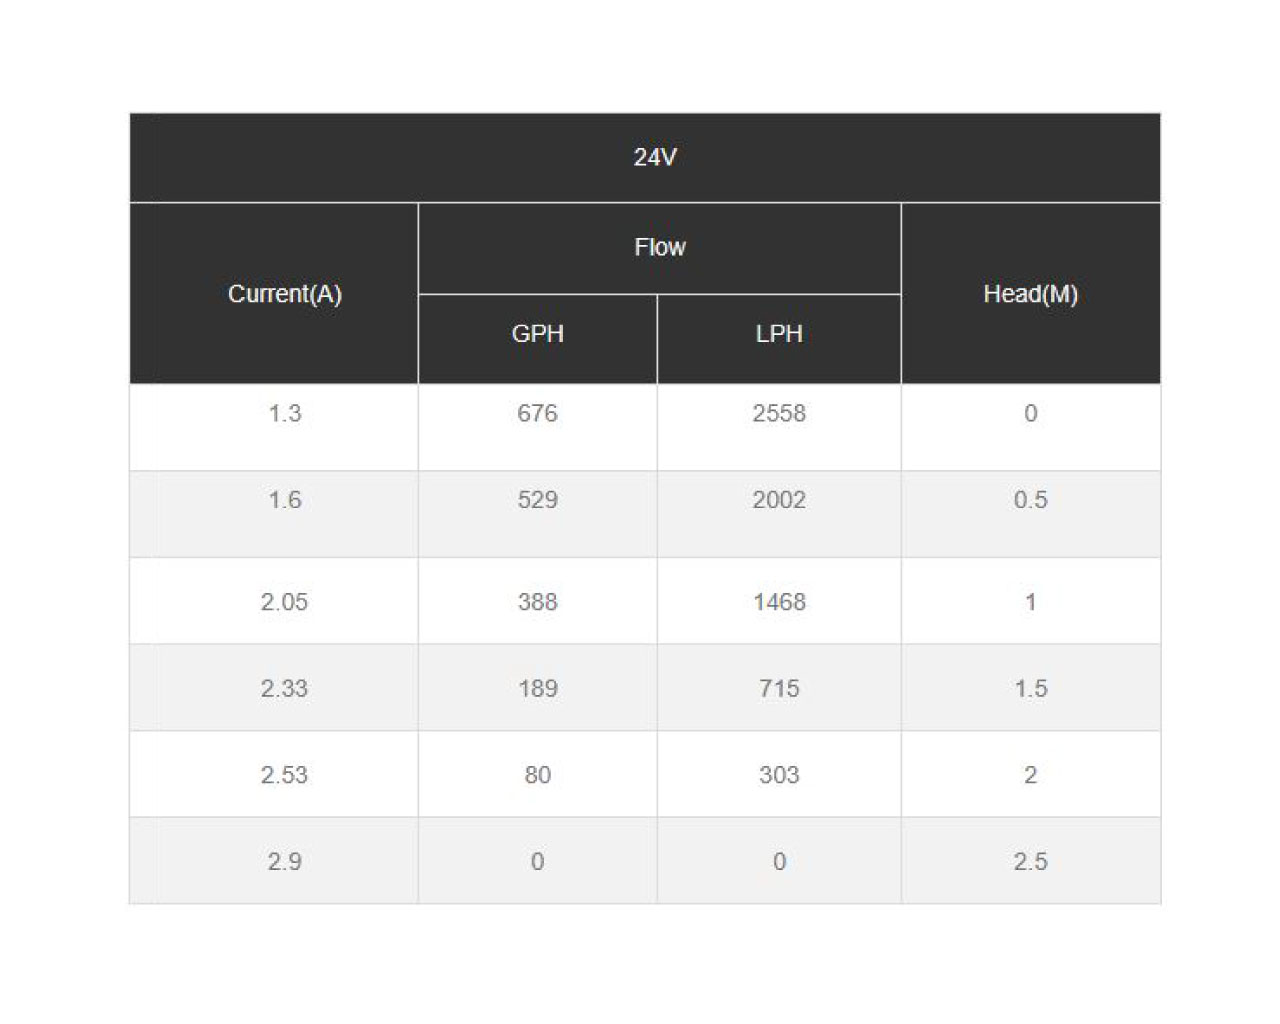Select the head value 0.5

tap(1031, 500)
